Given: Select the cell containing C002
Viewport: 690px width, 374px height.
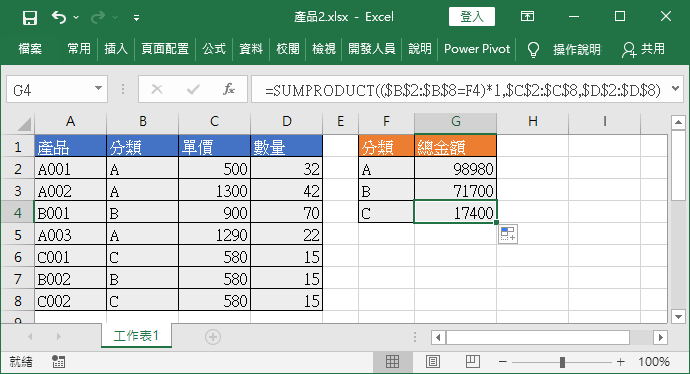Looking at the screenshot, I should click(x=70, y=301).
